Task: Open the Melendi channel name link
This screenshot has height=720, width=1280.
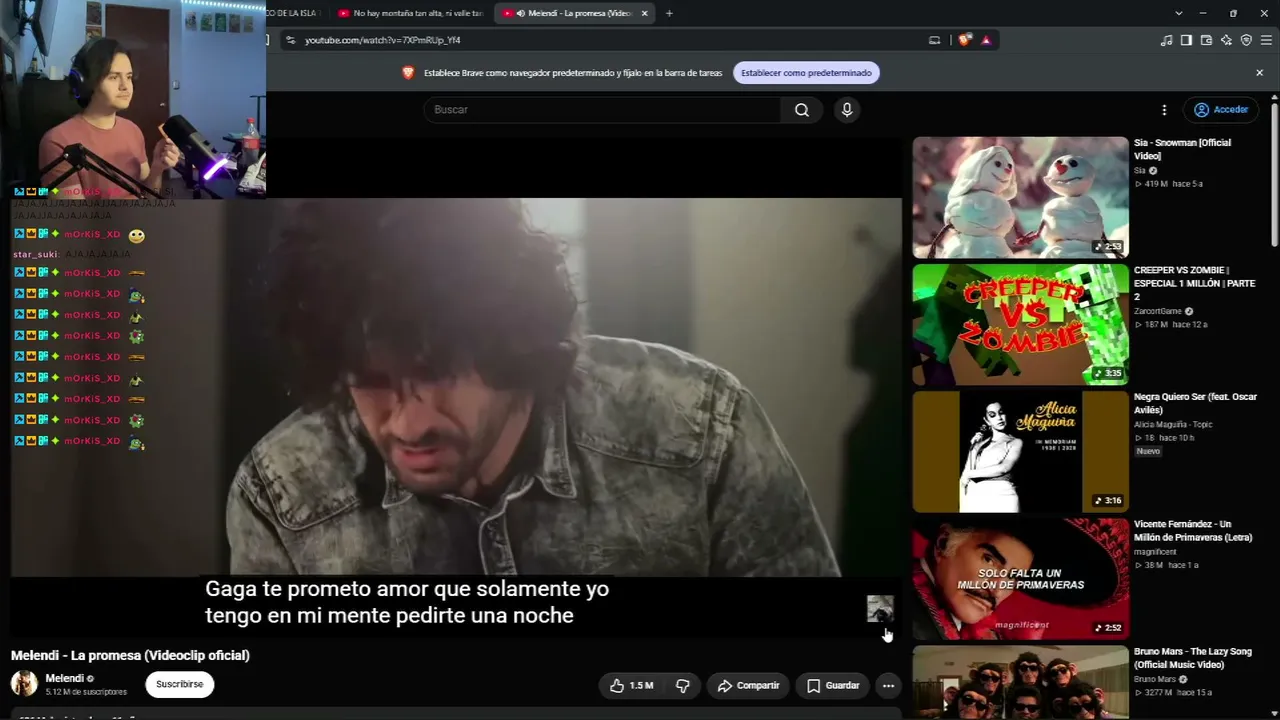Action: pos(64,678)
